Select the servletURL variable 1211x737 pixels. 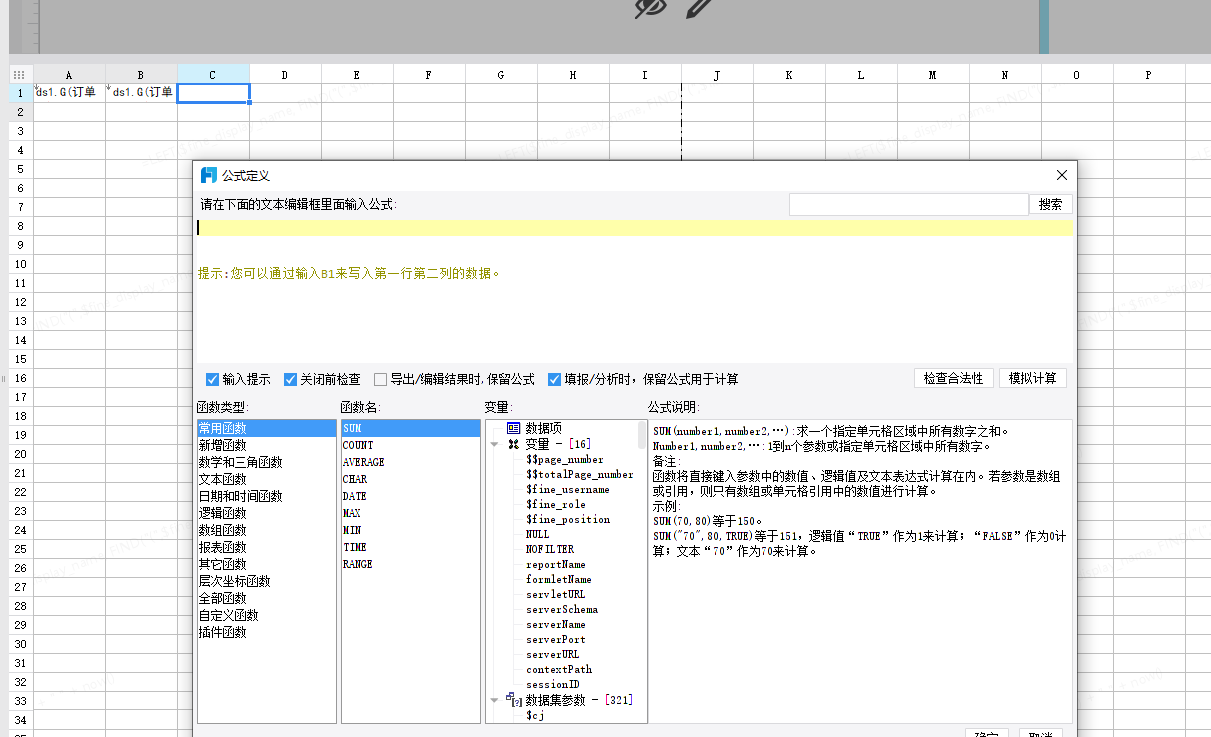click(x=556, y=594)
